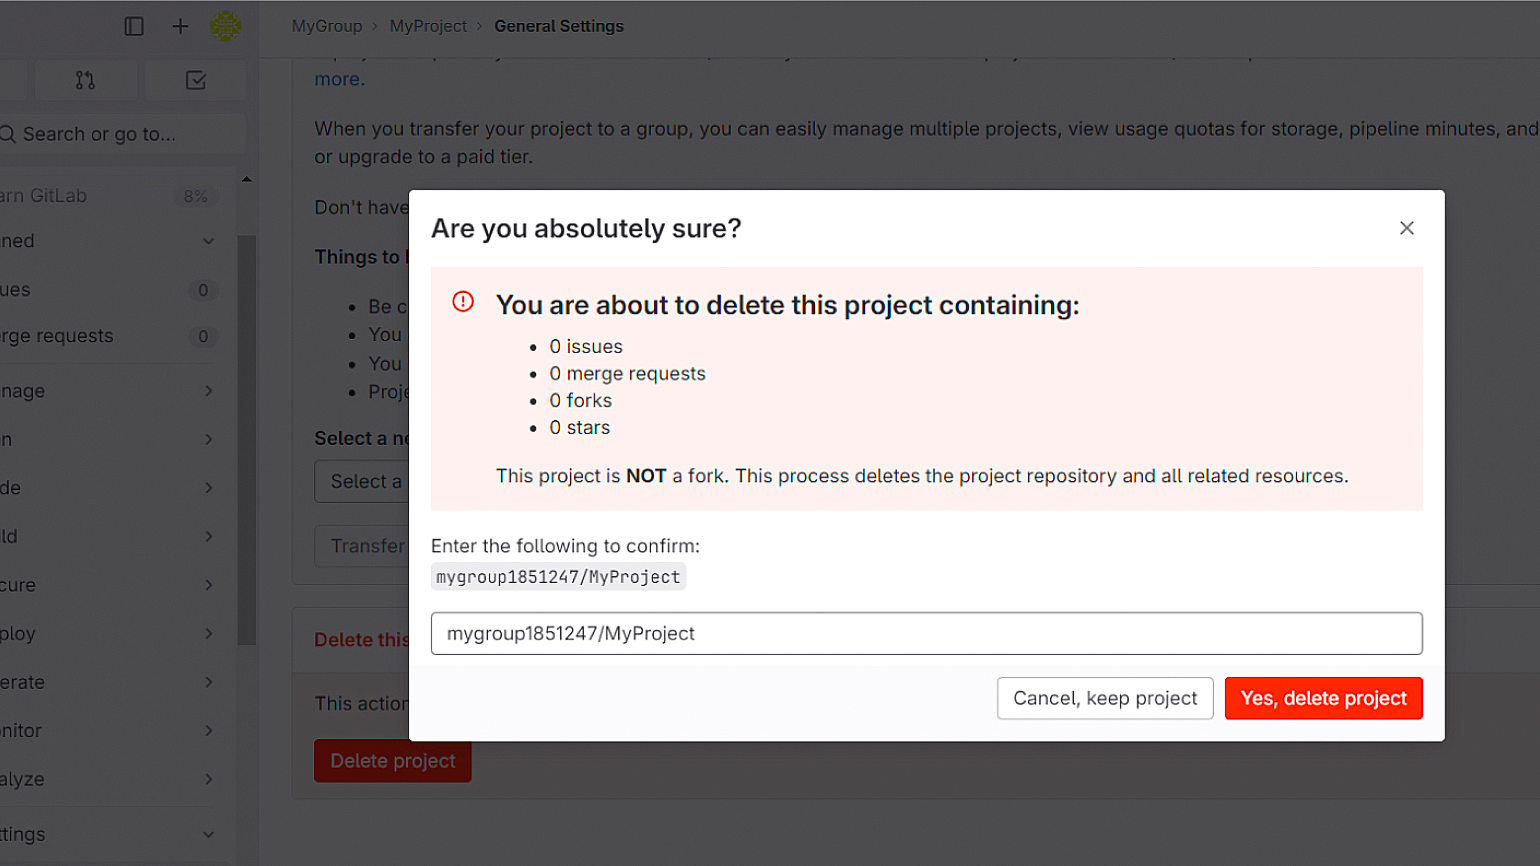Click the '0 forks' list item
Viewport: 1540px width, 866px height.
pyautogui.click(x=580, y=400)
